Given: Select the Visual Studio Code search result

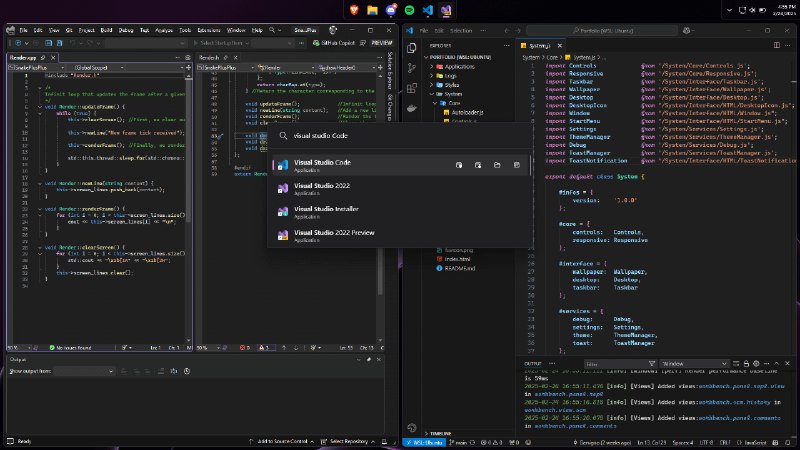Looking at the screenshot, I should 400,165.
